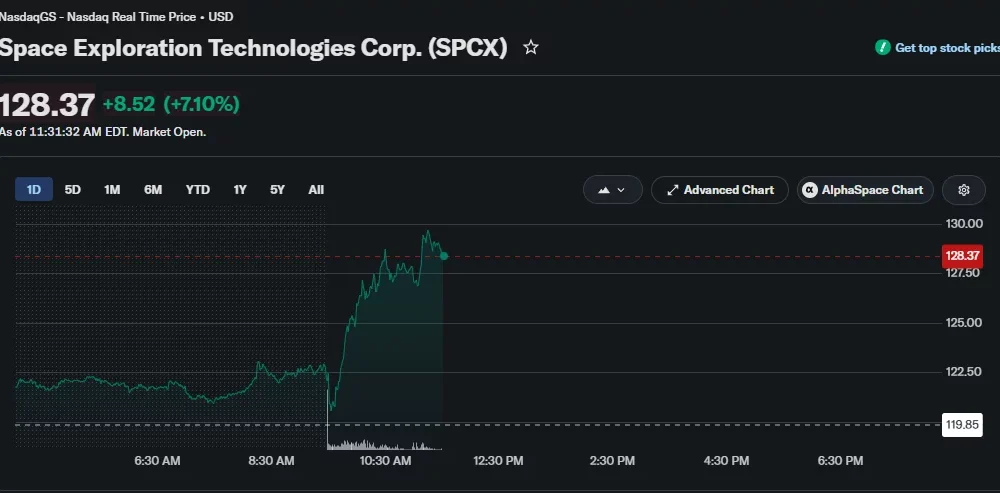Click the 10:30 AM time label

pos(385,460)
